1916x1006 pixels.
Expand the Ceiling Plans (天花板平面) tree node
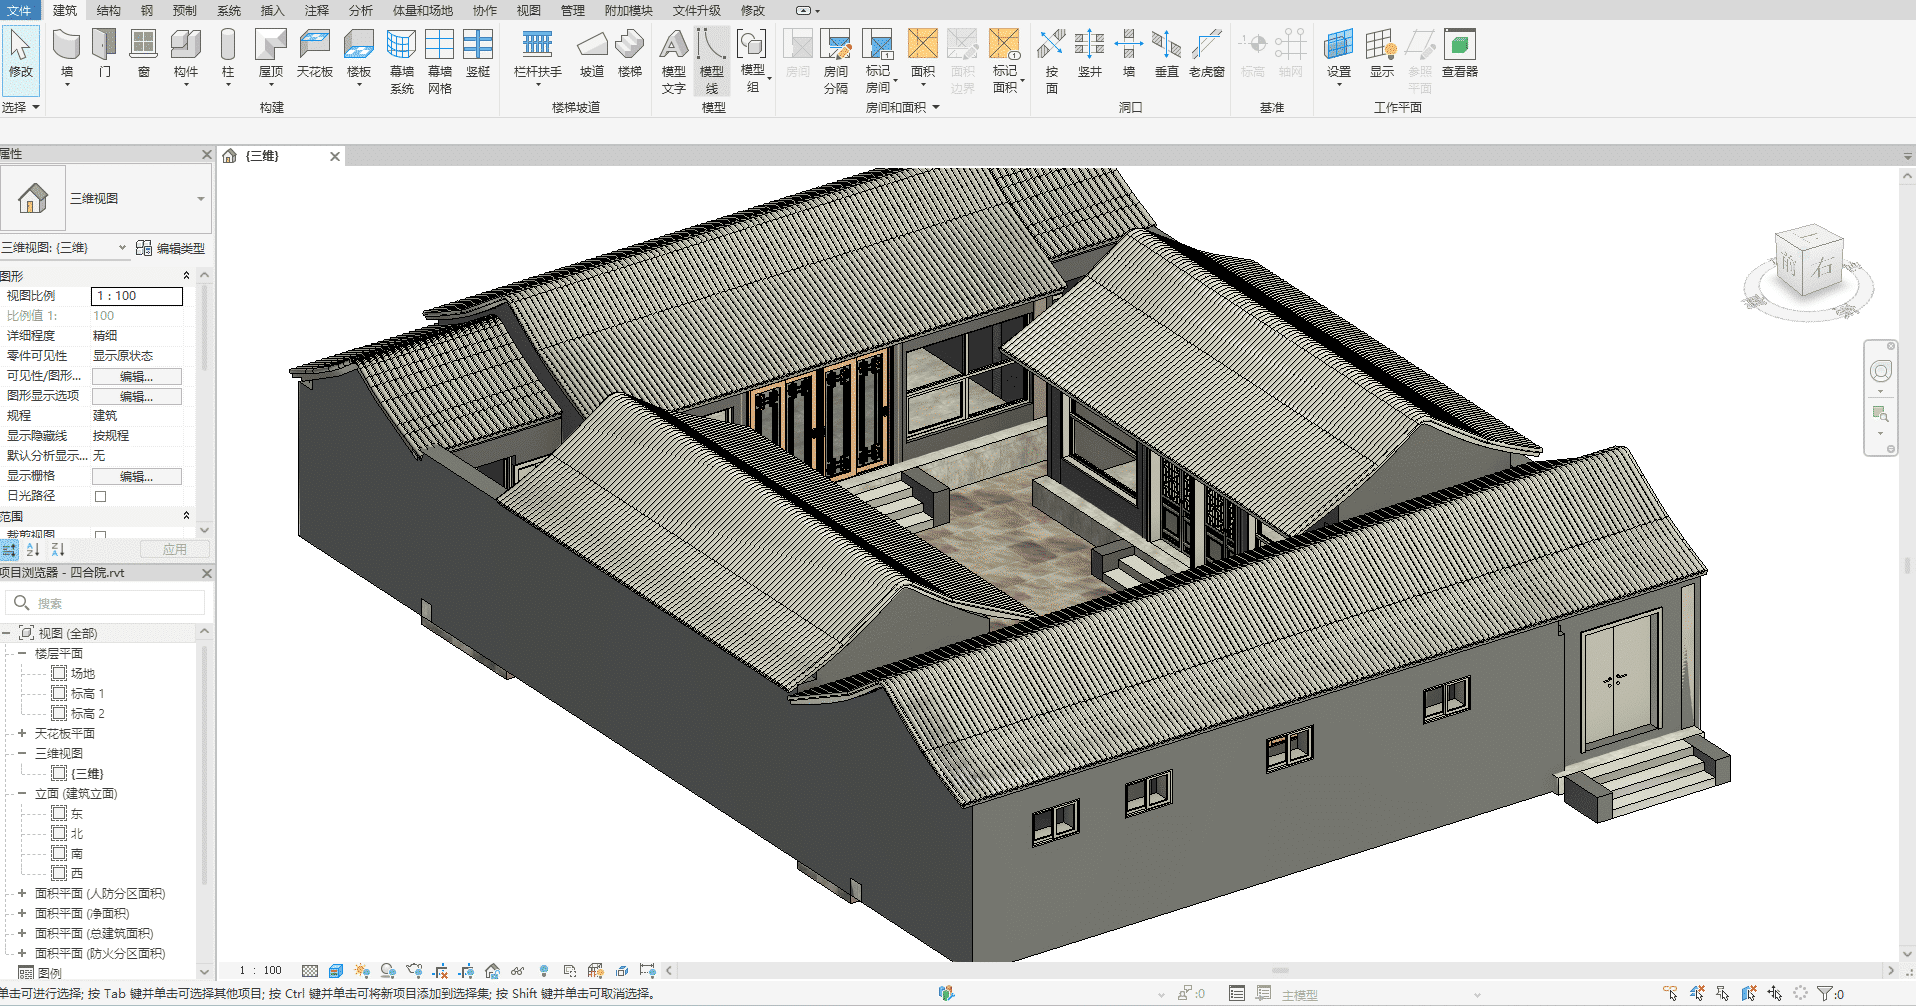22,733
